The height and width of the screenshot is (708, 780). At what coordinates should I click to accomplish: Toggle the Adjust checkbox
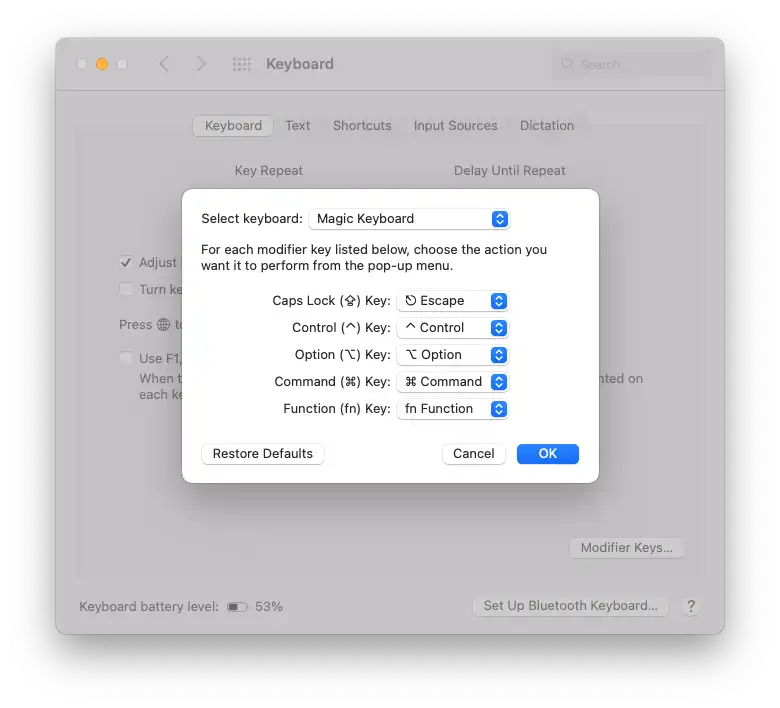pyautogui.click(x=126, y=262)
